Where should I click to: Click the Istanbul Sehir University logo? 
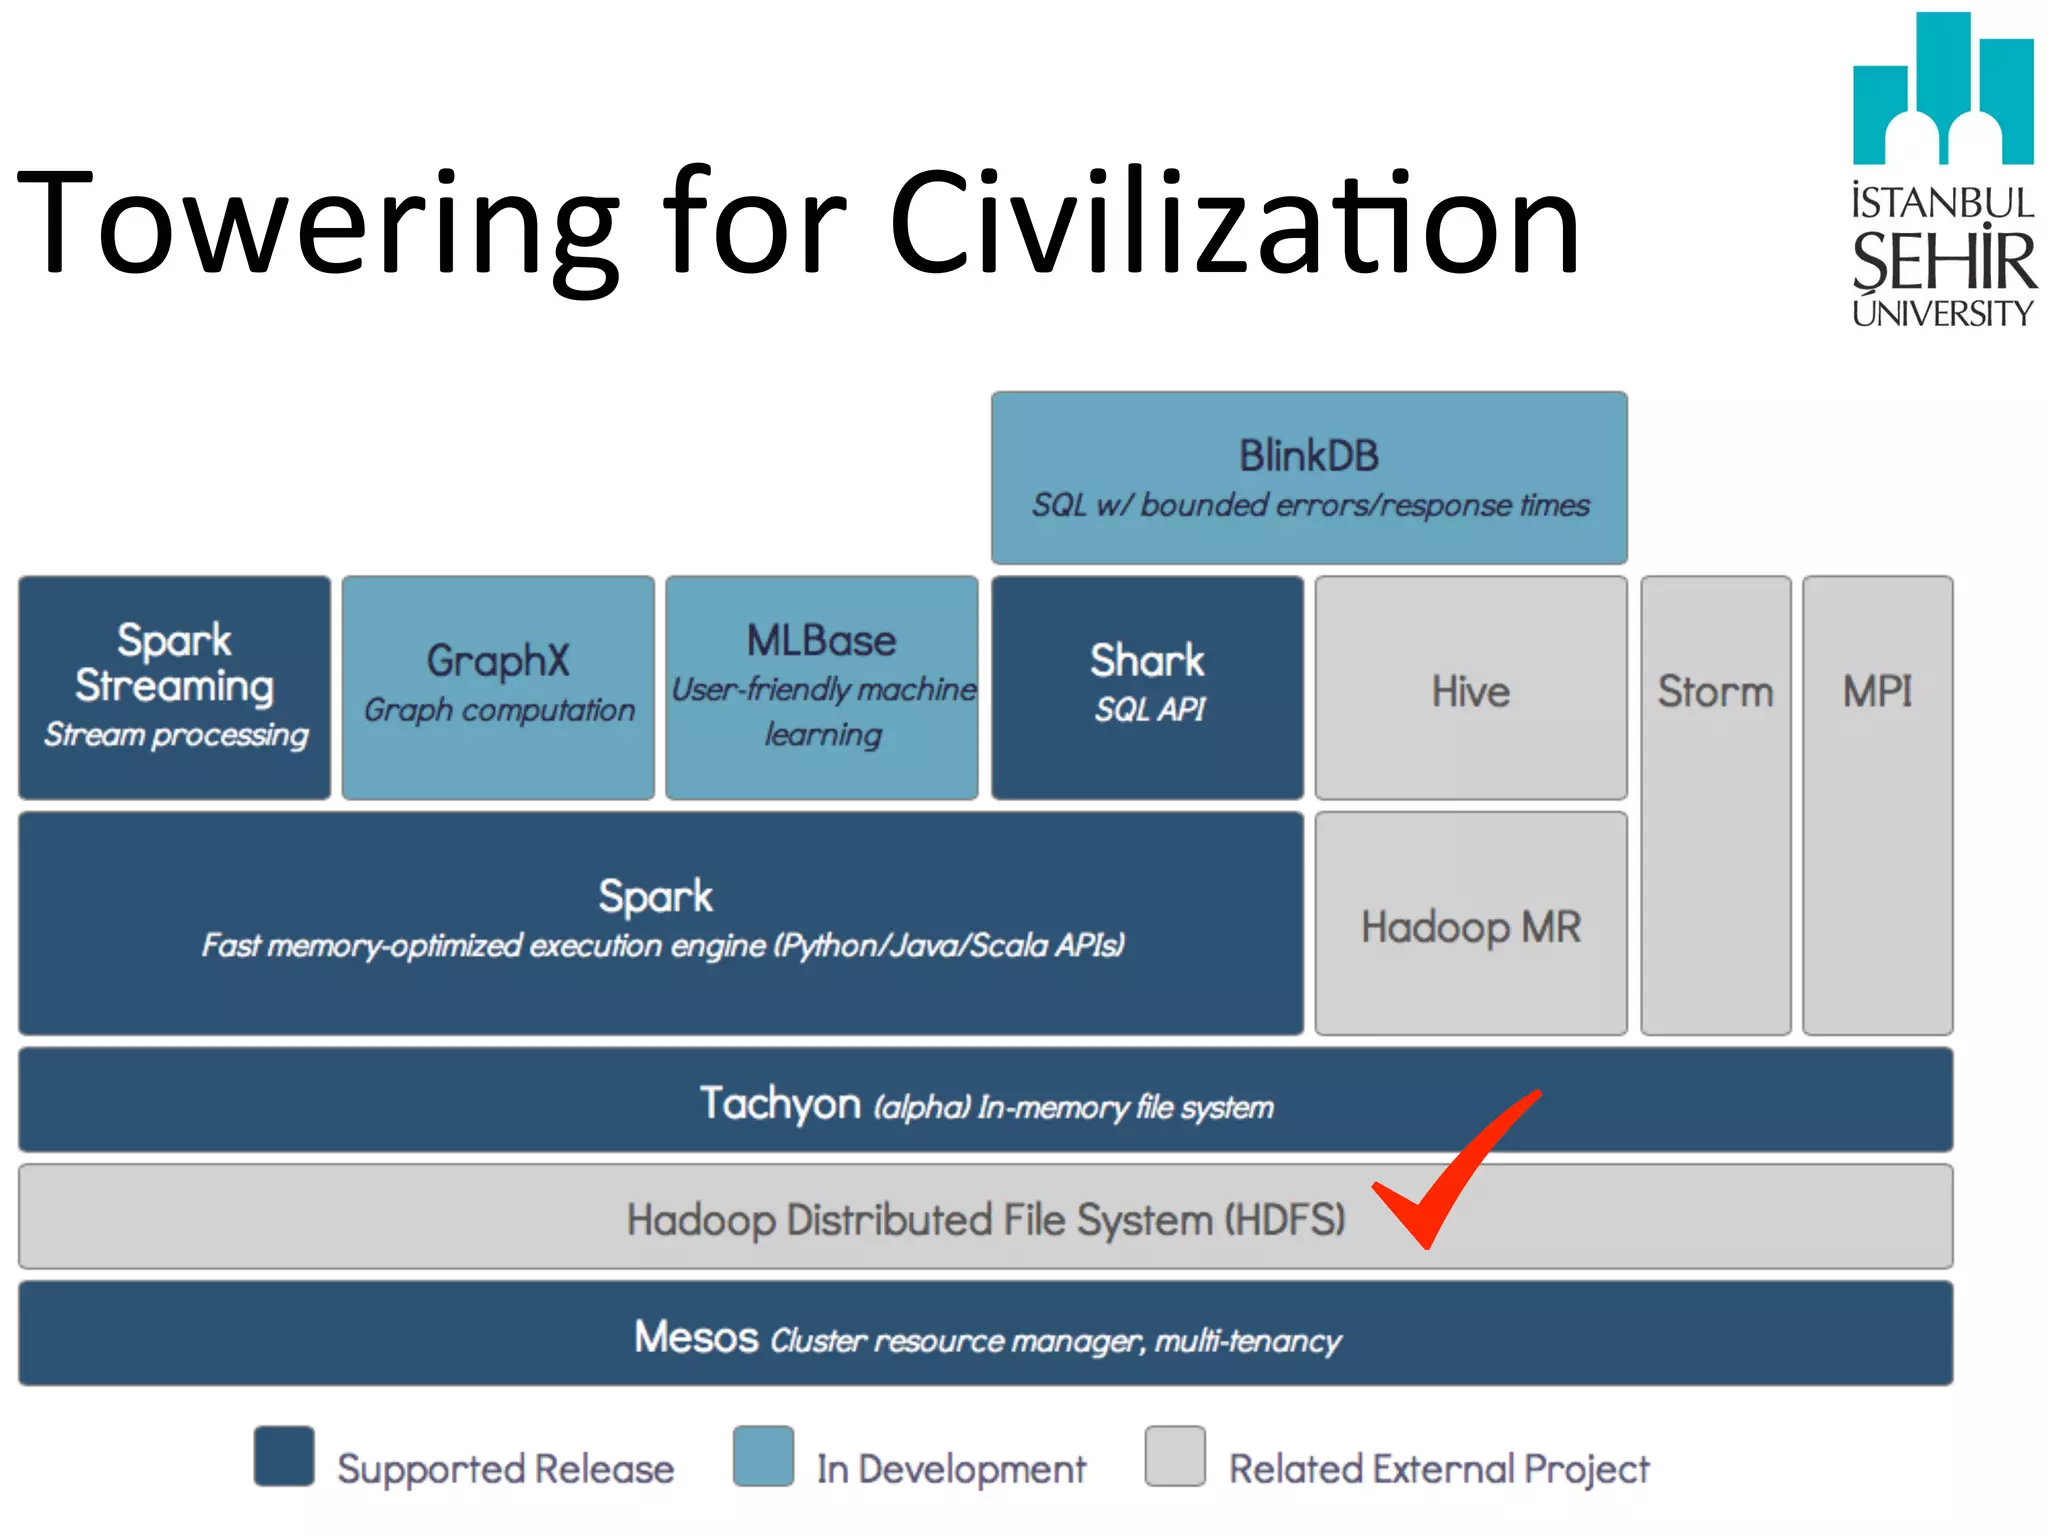coord(1942,170)
